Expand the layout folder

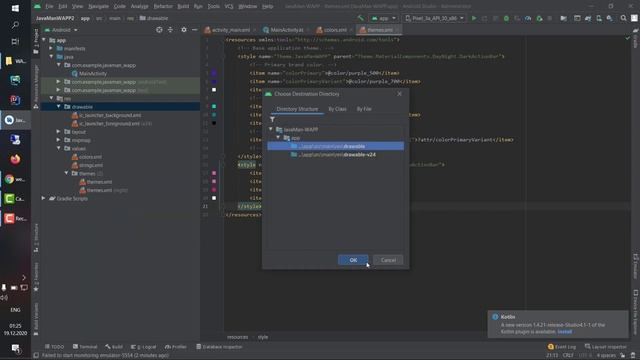pyautogui.click(x=59, y=131)
